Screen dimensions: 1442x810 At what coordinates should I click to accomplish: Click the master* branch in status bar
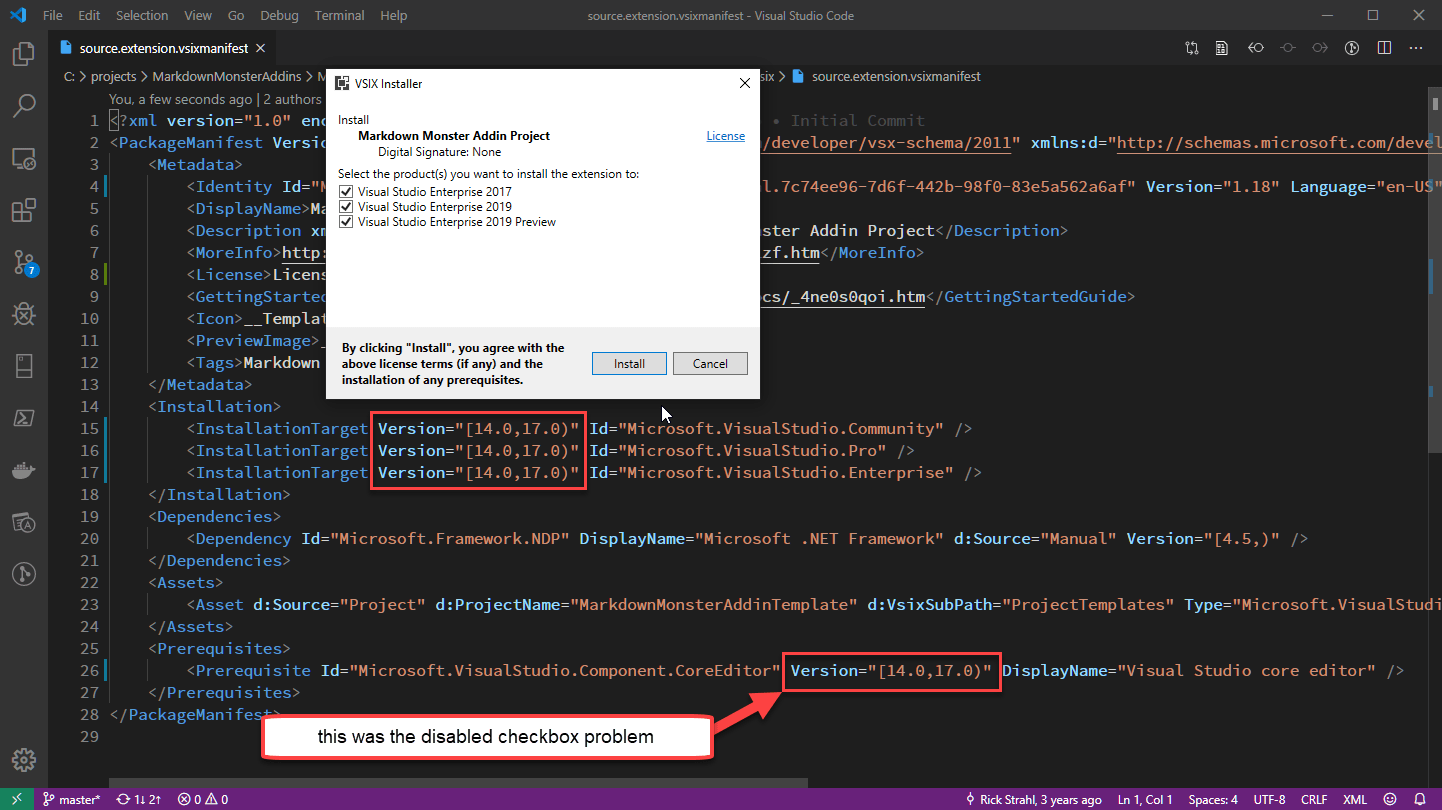[x=71, y=799]
